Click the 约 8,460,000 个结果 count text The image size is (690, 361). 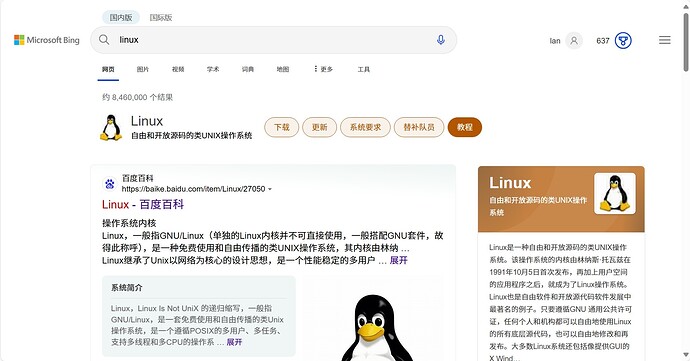pos(137,97)
